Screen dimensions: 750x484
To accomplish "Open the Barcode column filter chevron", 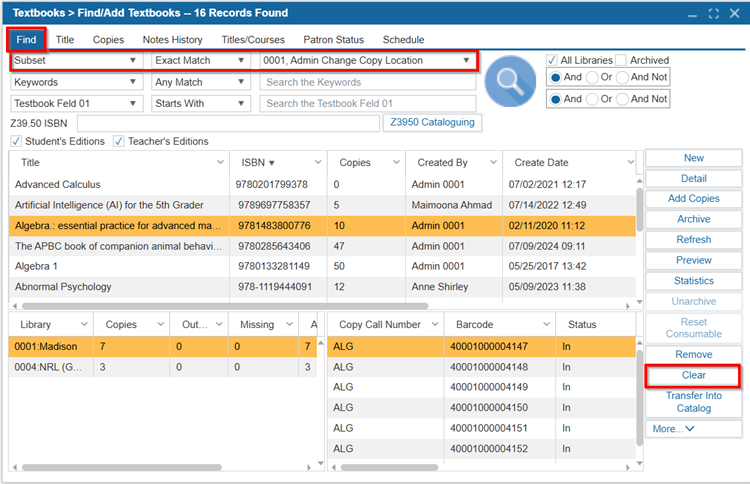I will click(x=546, y=324).
